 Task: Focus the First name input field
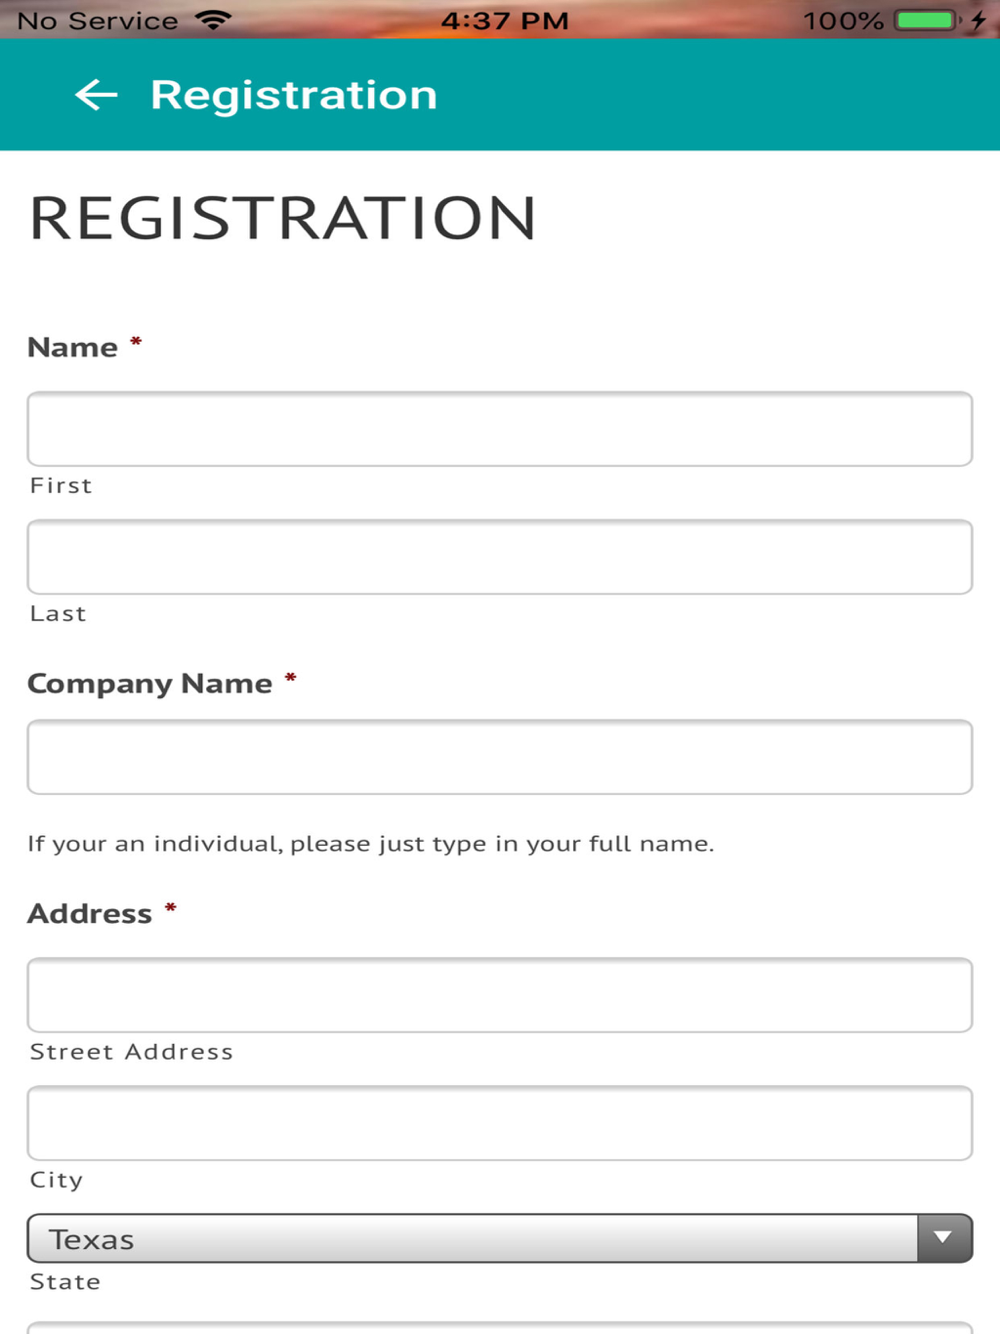[x=500, y=429]
